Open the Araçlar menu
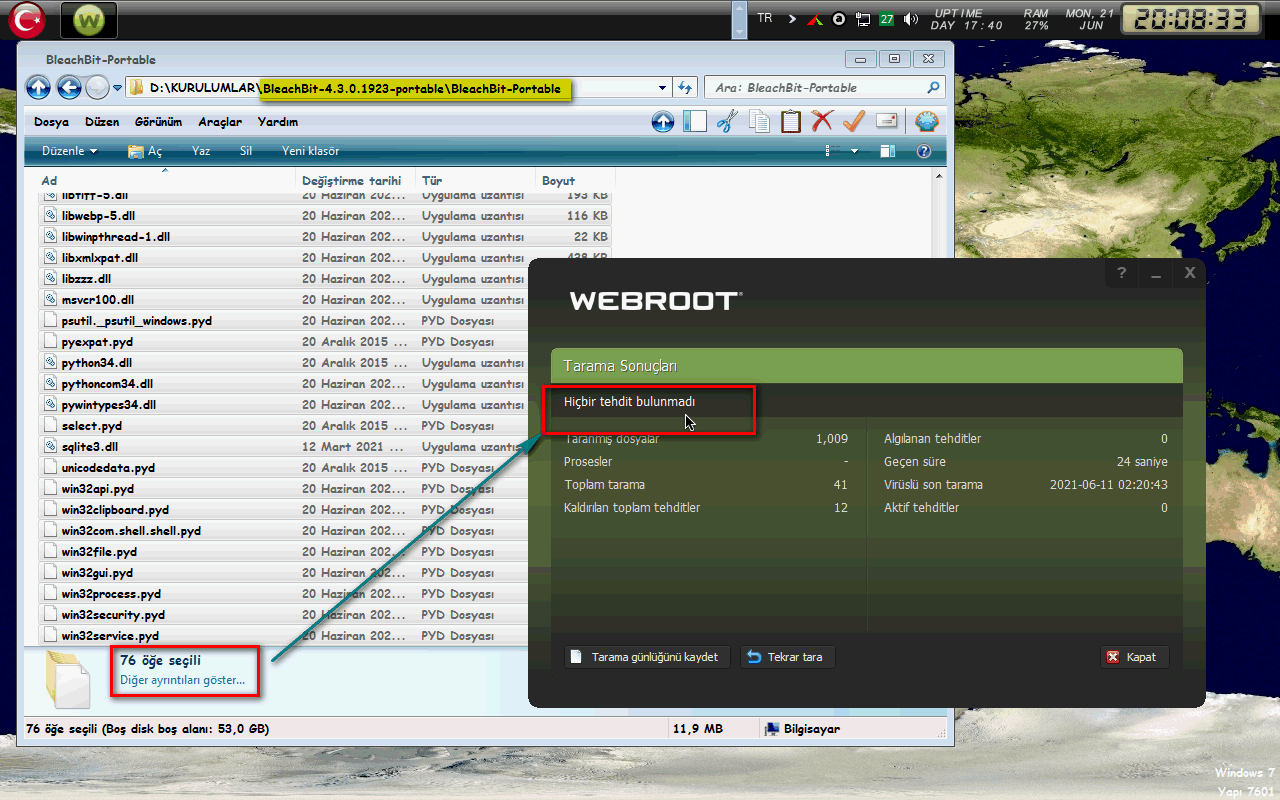Image resolution: width=1280 pixels, height=800 pixels. 220,122
